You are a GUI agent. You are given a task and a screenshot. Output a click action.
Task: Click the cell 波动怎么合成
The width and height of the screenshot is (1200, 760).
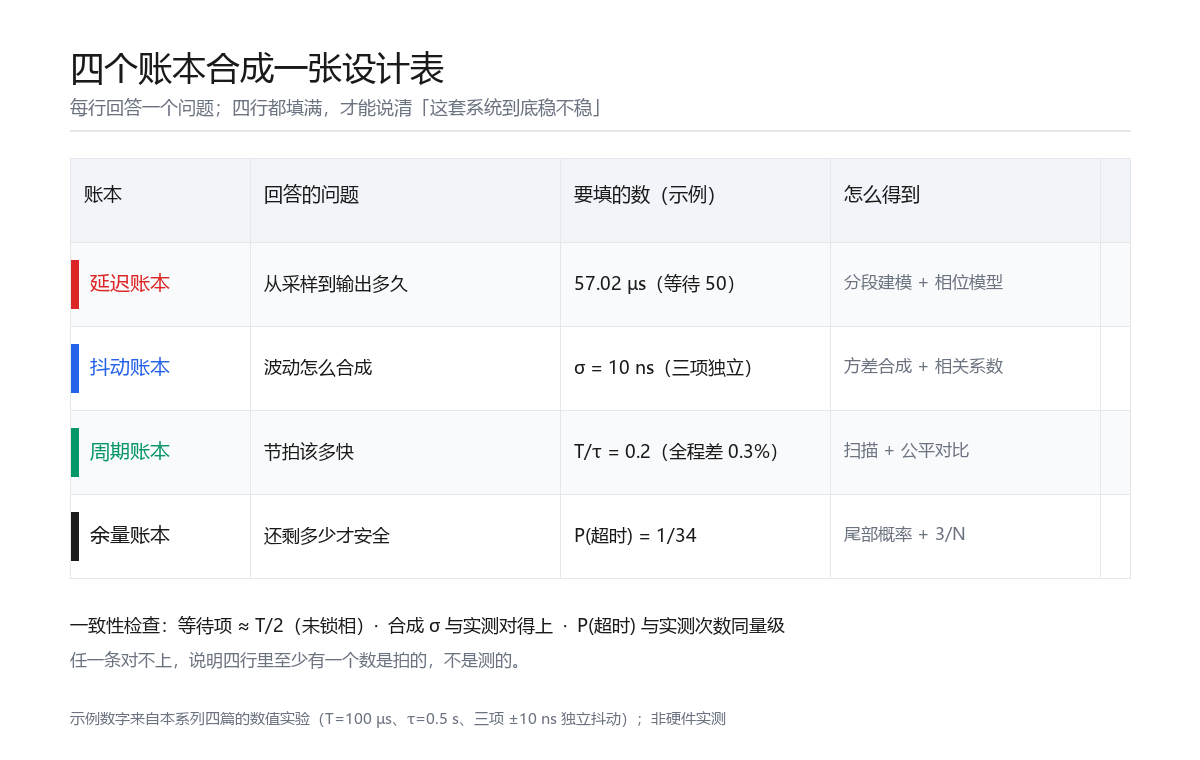pos(318,368)
